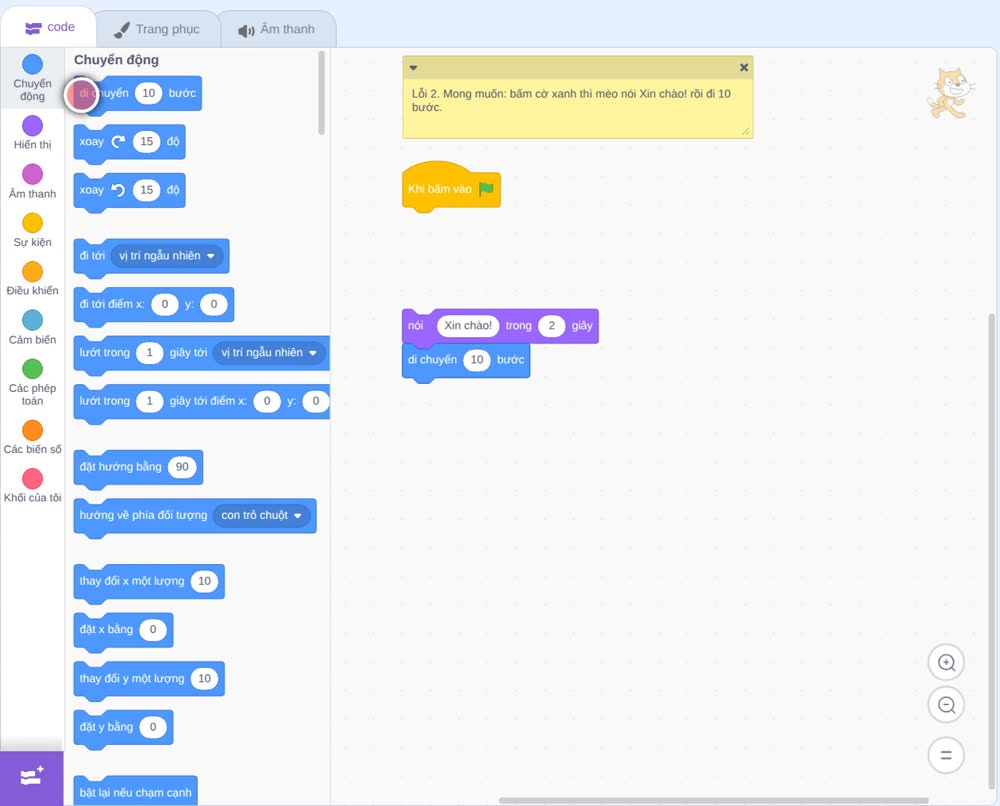Click the clockwise rotate arrow icon

tap(119, 142)
